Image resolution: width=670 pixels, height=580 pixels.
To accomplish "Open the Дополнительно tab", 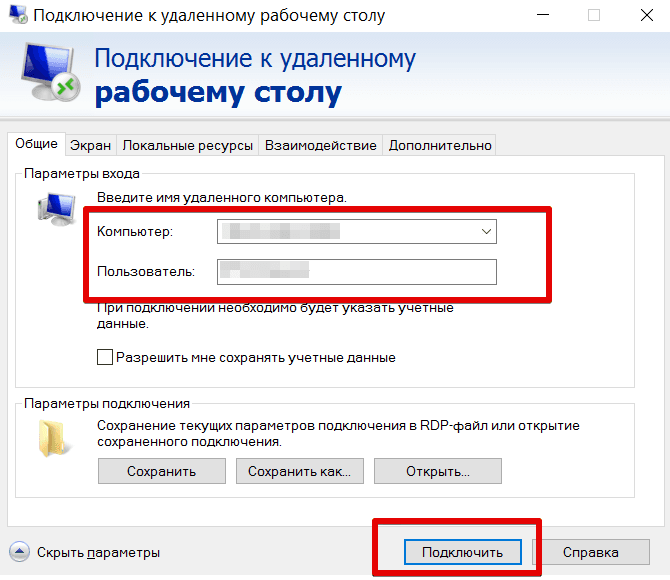I will [440, 145].
